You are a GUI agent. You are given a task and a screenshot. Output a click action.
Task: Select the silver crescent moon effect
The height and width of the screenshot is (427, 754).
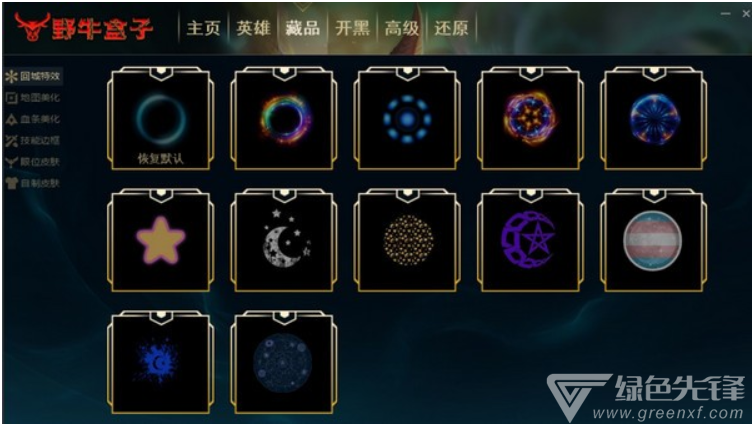pyautogui.click(x=284, y=240)
